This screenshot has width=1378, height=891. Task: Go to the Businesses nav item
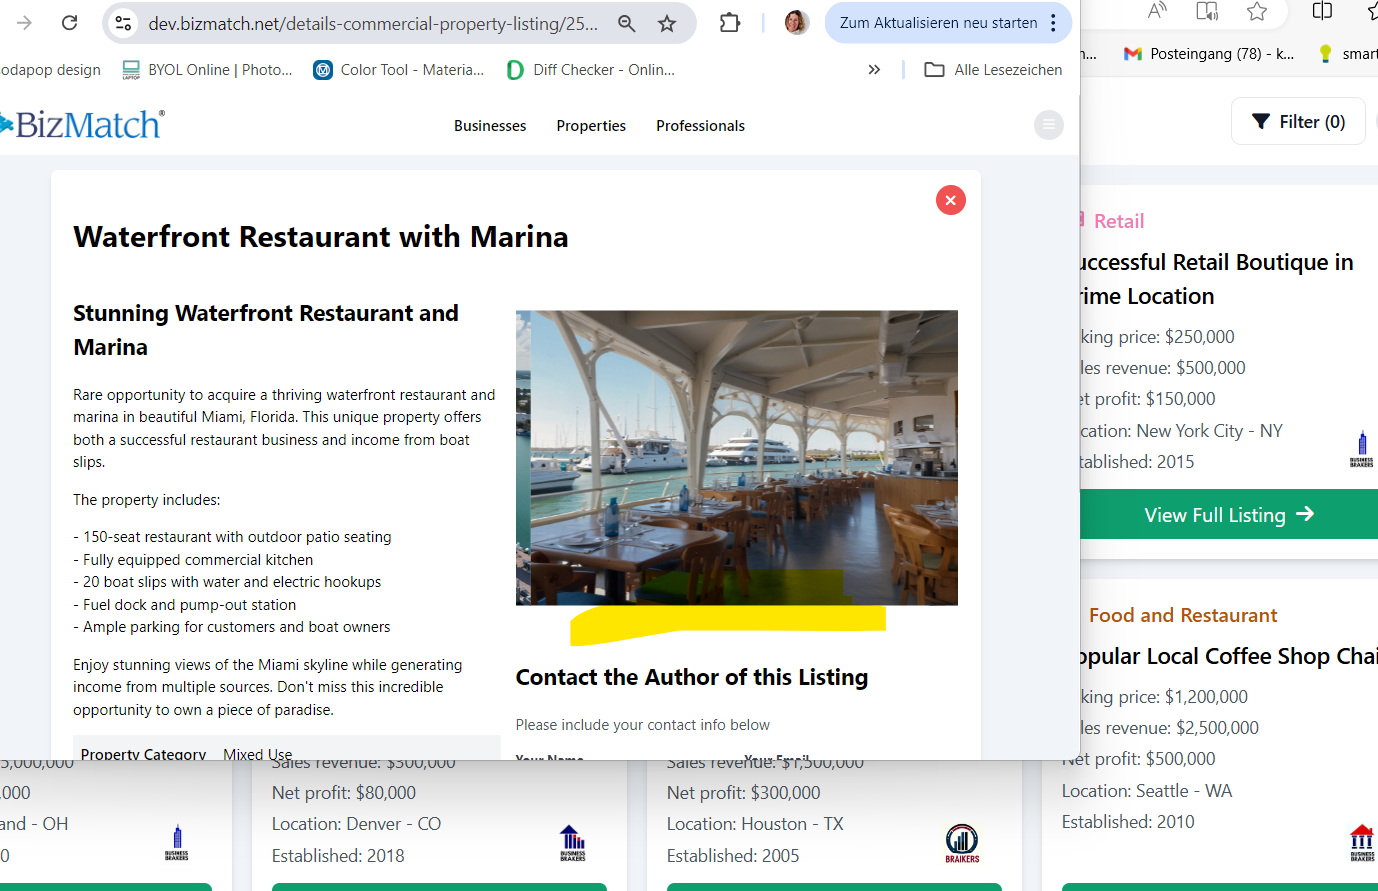[x=490, y=126]
